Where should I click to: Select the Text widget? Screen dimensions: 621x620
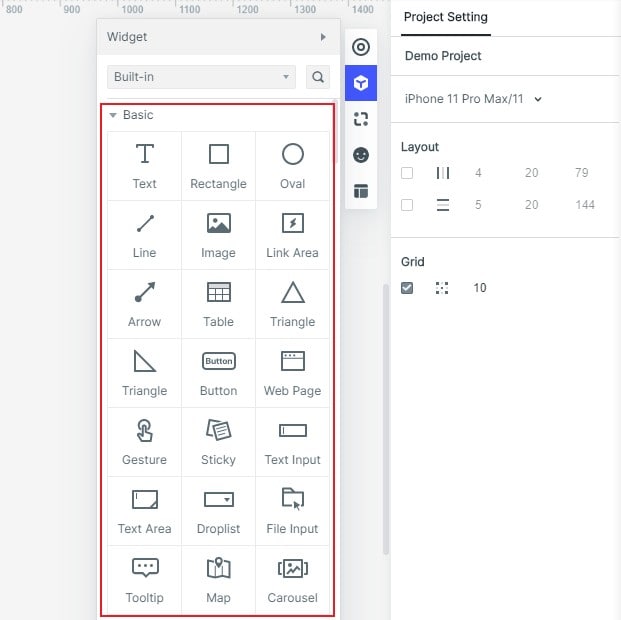(145, 166)
